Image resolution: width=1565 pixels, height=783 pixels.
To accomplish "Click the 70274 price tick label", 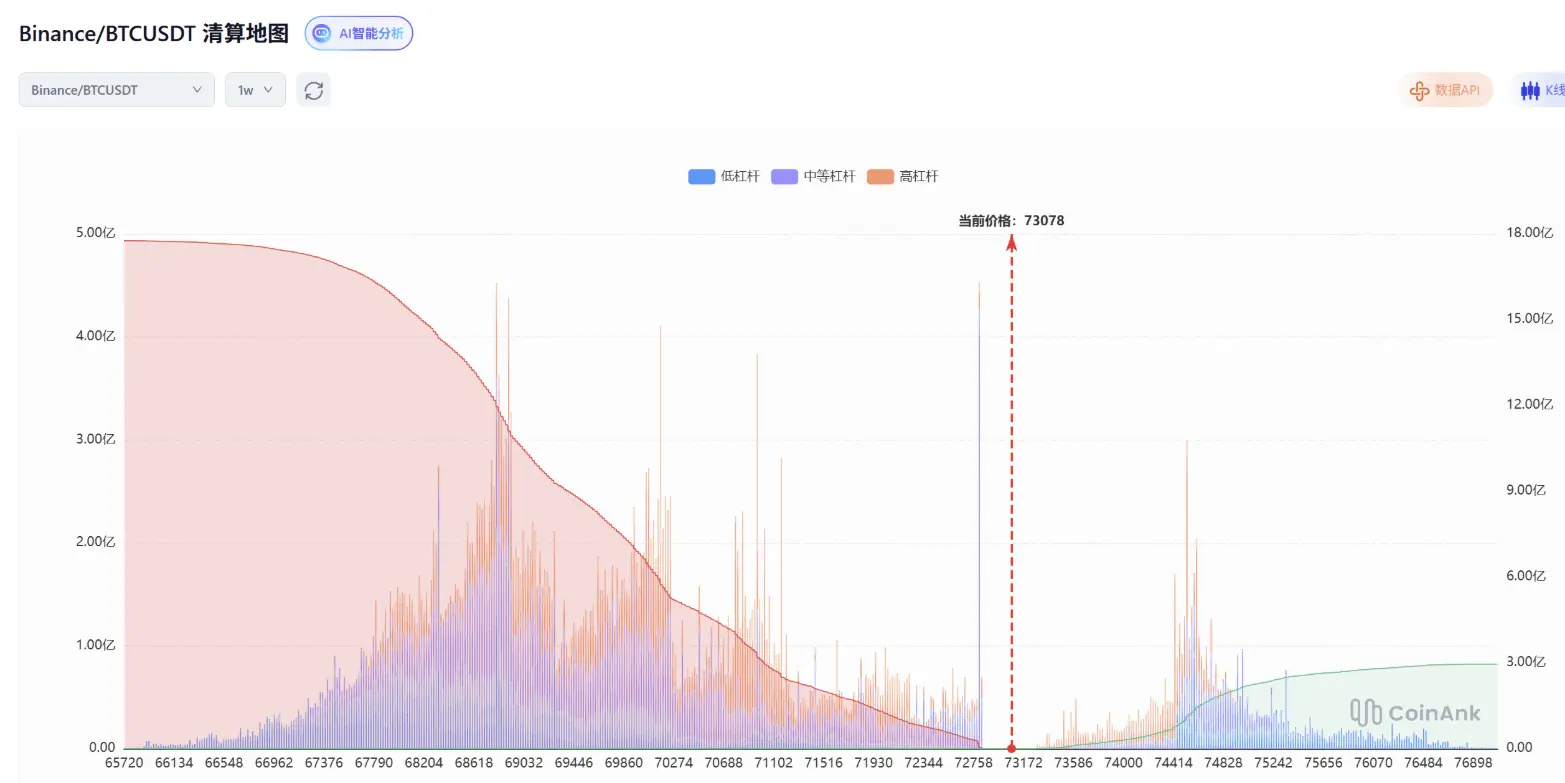I will pos(674,763).
